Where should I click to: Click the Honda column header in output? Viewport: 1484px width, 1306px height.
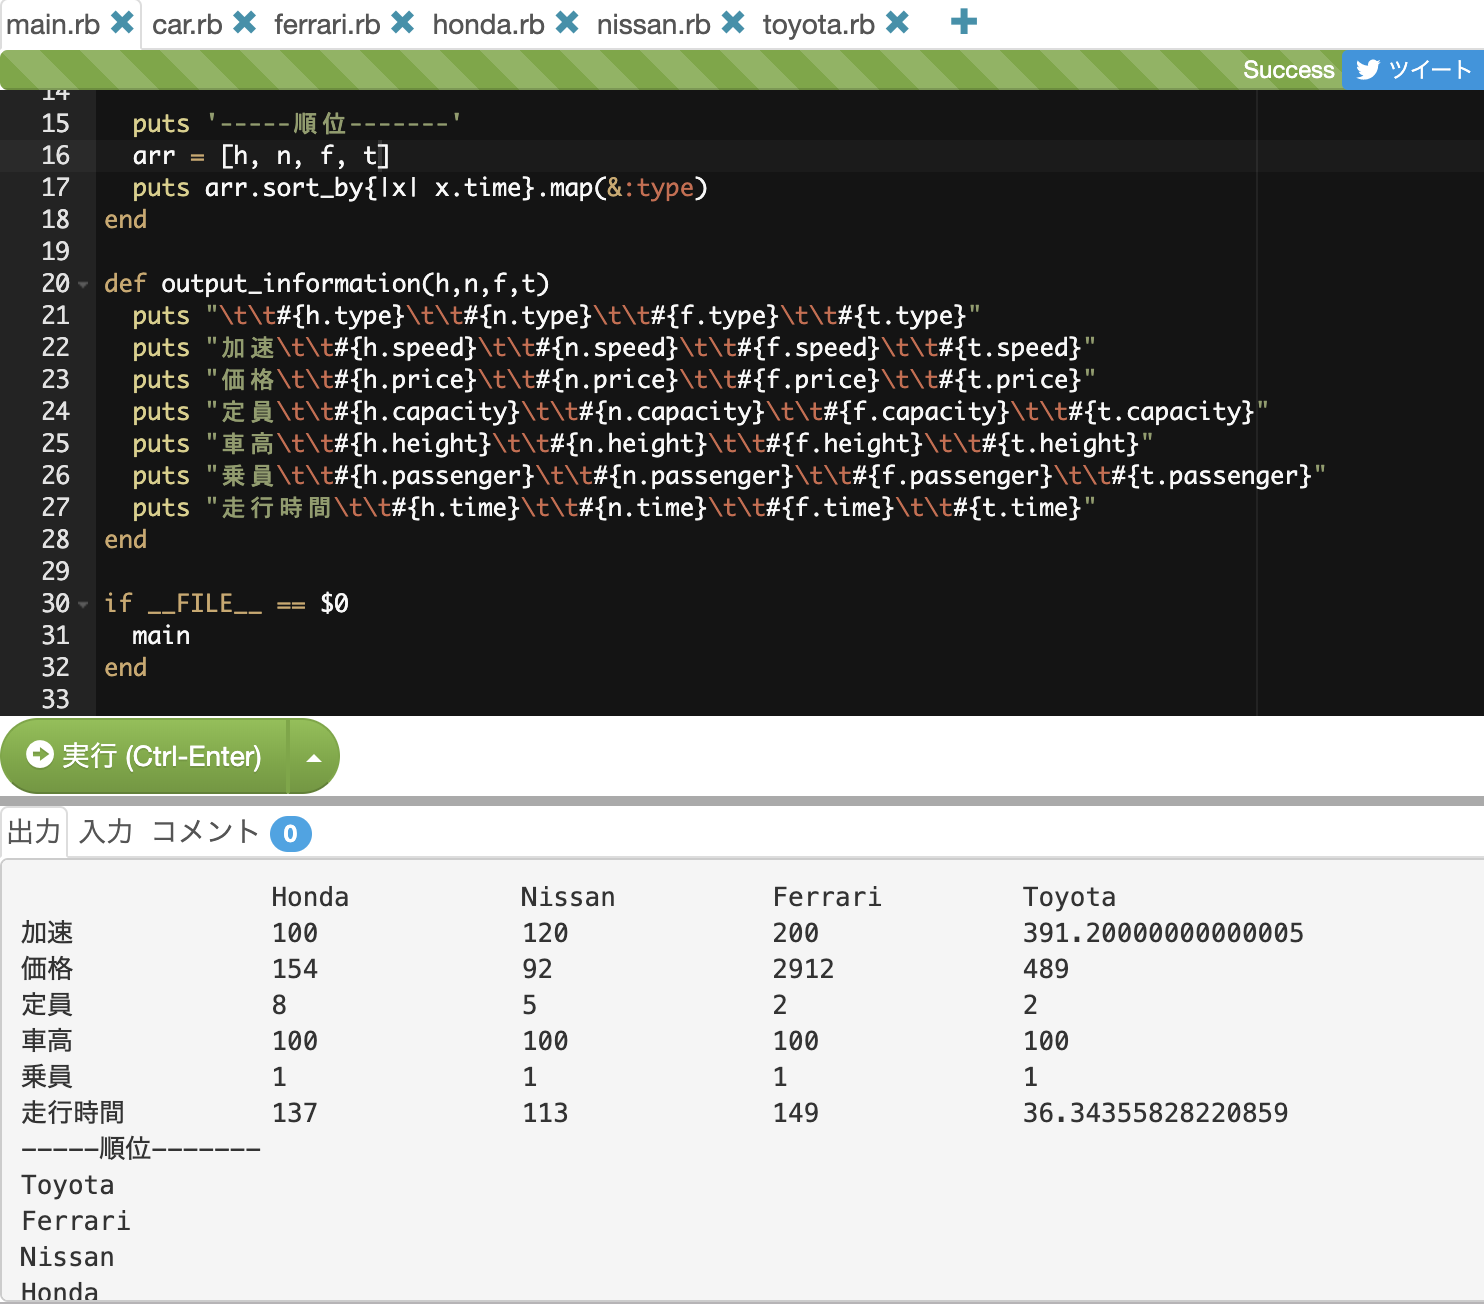coord(310,897)
